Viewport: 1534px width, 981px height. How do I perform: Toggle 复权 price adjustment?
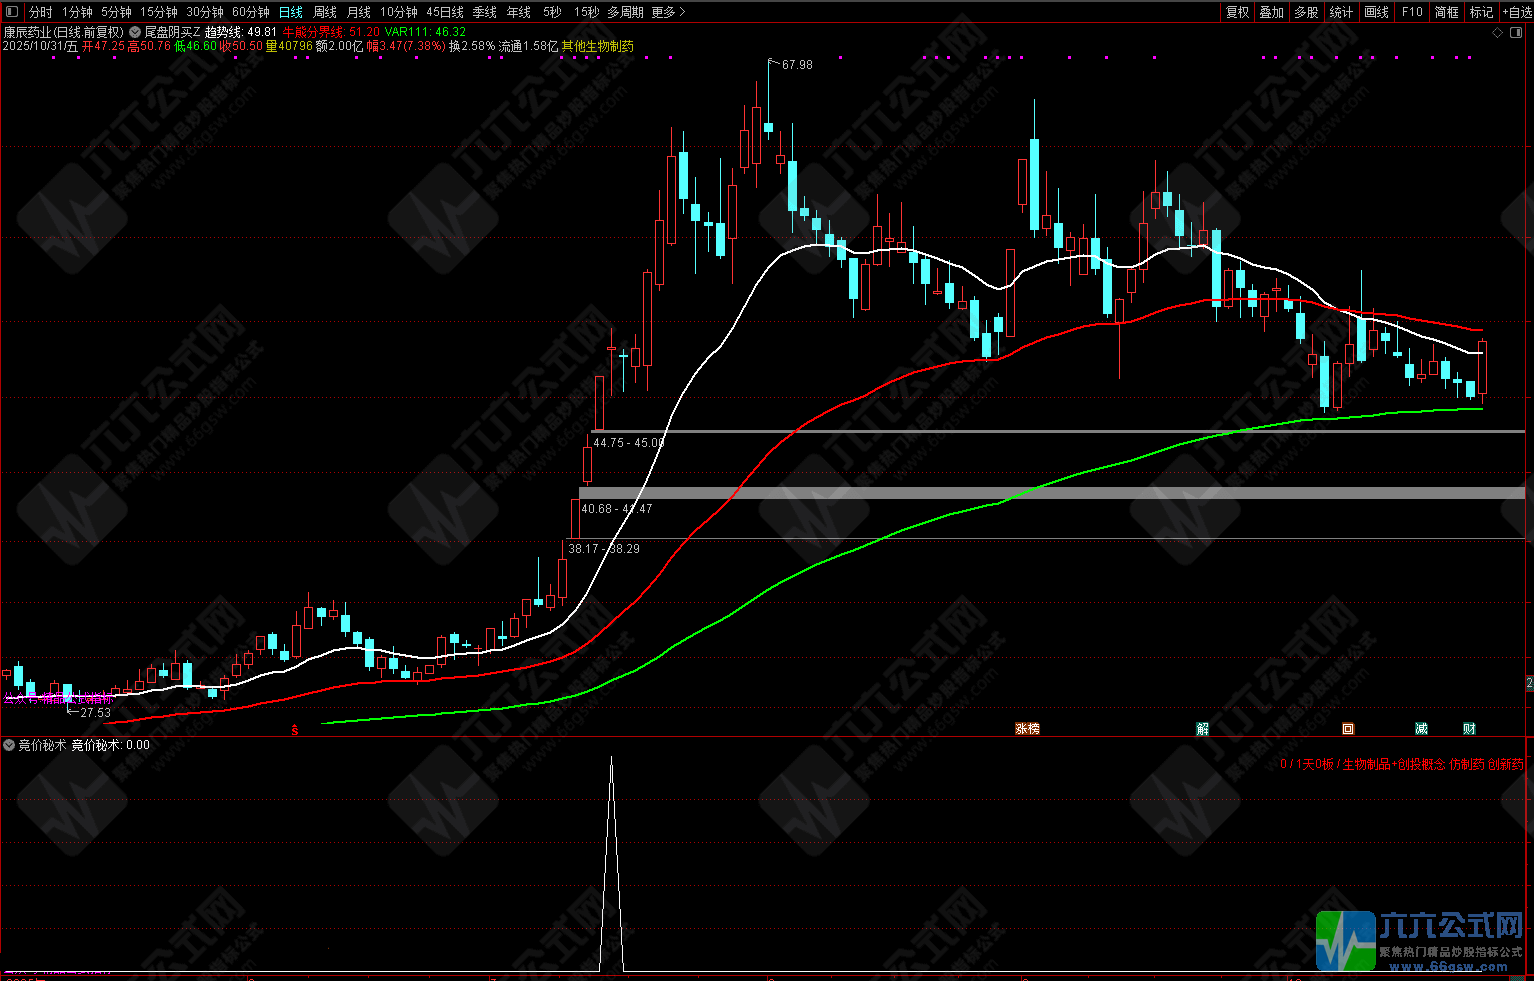click(1237, 12)
